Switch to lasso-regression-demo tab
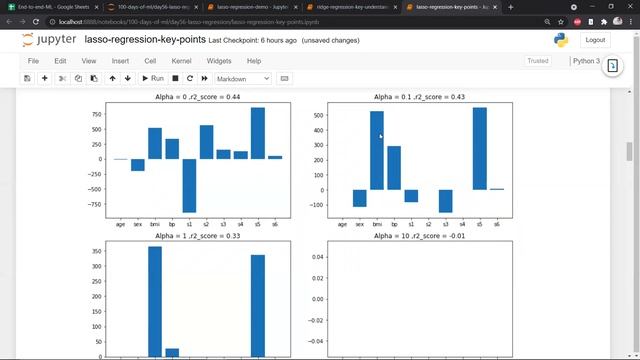Image resolution: width=640 pixels, height=360 pixels. 252,7
